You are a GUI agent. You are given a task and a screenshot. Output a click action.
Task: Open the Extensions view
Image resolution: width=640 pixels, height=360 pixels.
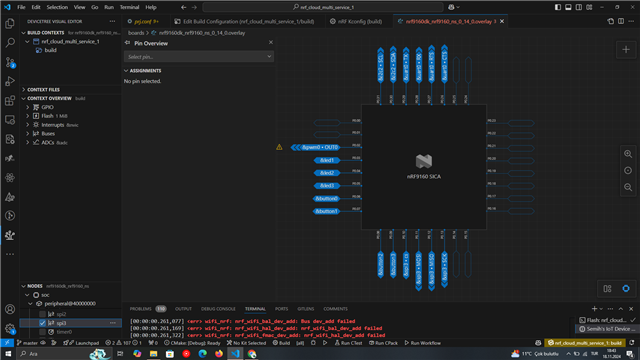(x=10, y=100)
